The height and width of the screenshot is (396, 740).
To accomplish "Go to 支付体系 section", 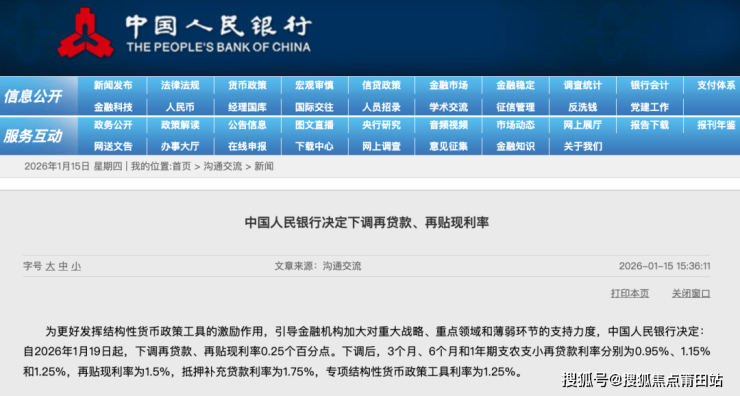I will coord(716,85).
